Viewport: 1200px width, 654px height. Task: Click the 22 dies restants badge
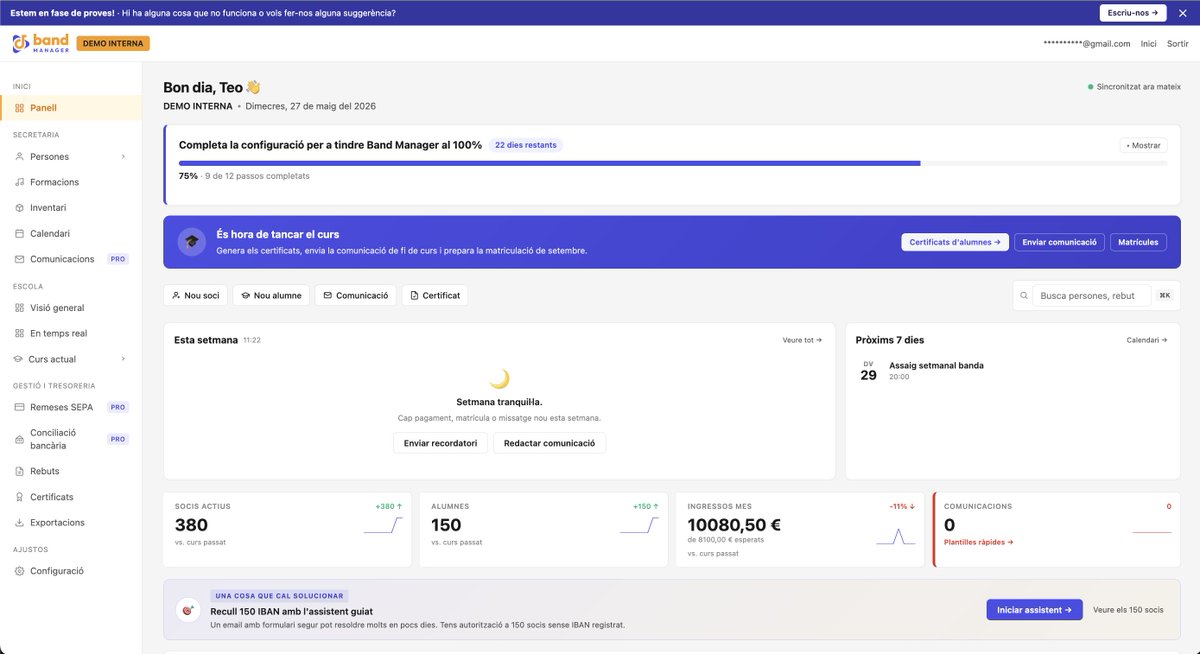[x=526, y=145]
